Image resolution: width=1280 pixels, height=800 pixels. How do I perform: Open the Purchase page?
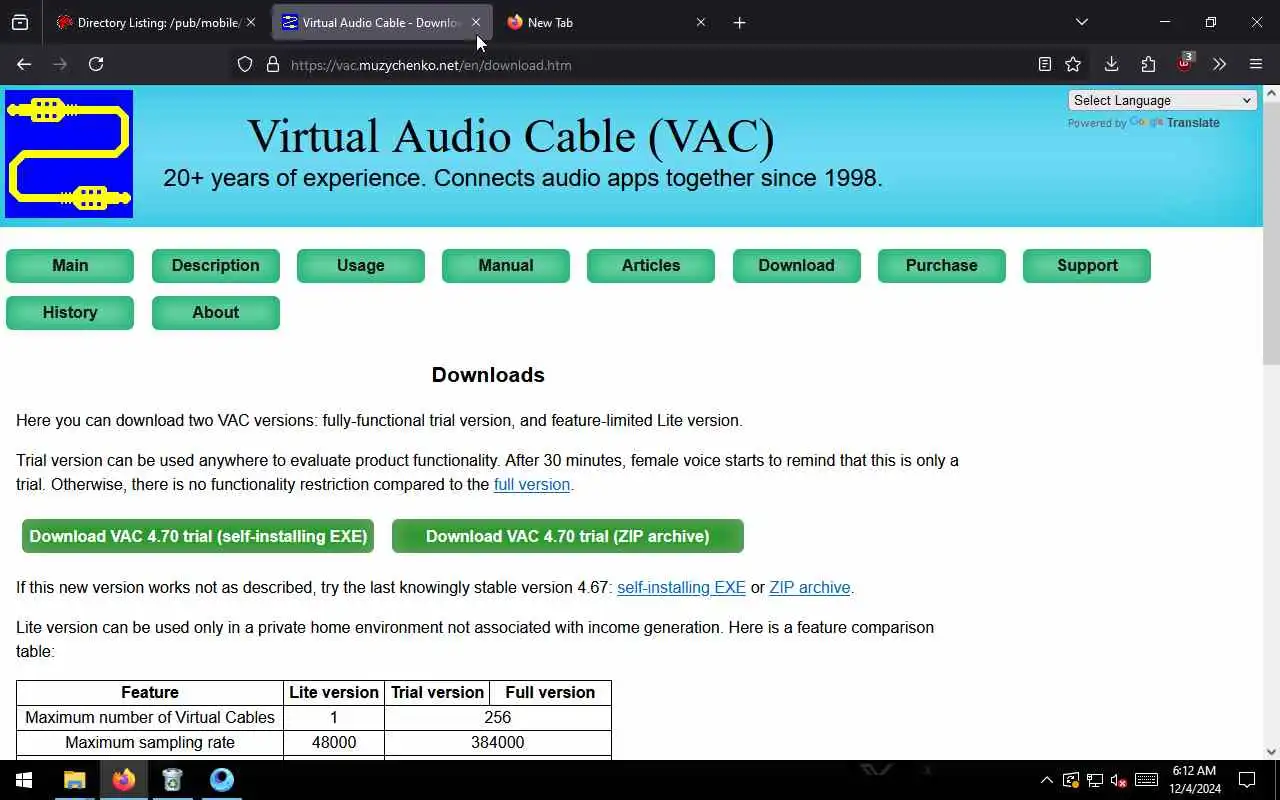[x=942, y=266]
